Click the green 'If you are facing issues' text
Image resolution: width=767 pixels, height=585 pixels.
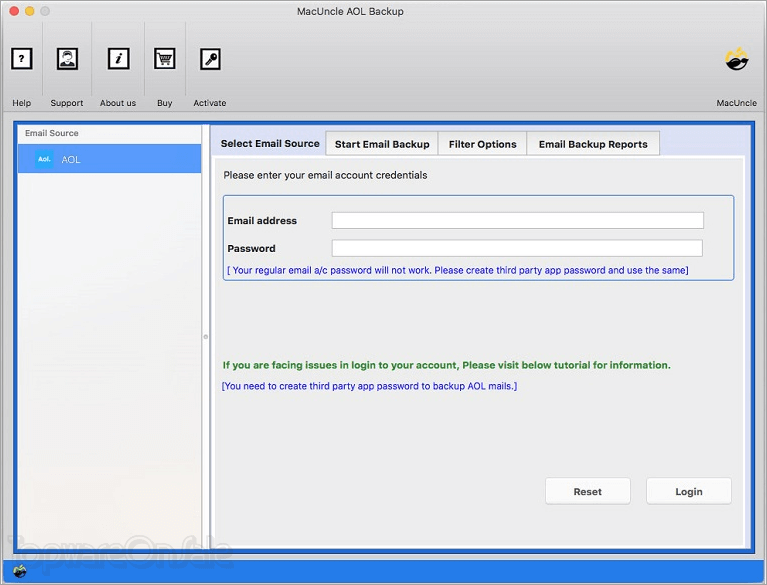[447, 365]
